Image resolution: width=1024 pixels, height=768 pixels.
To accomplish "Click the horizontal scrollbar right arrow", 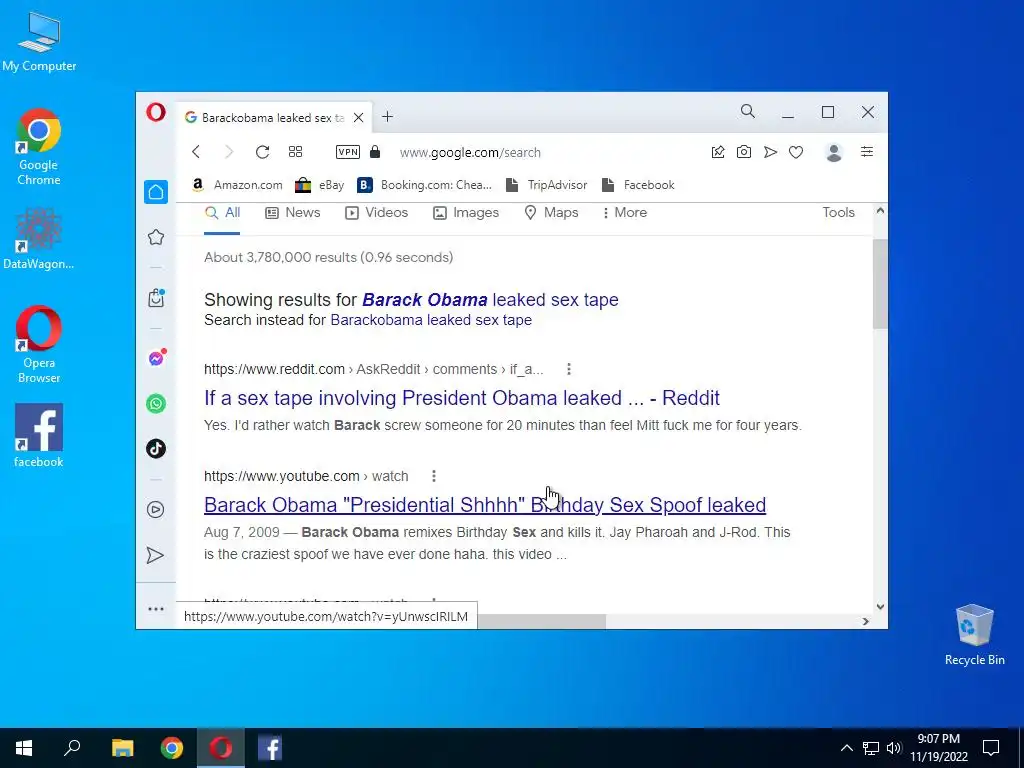I will [865, 621].
